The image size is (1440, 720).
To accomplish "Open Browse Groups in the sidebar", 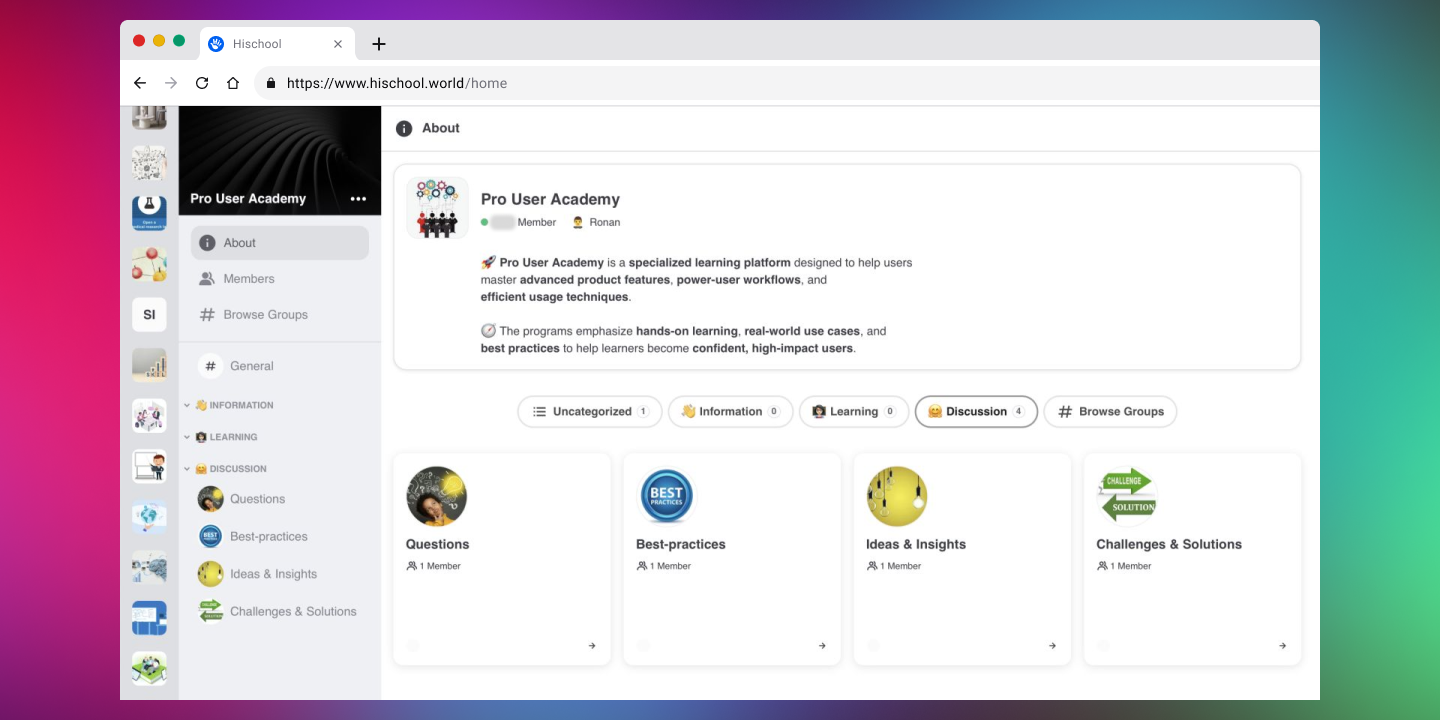I will (x=280, y=315).
